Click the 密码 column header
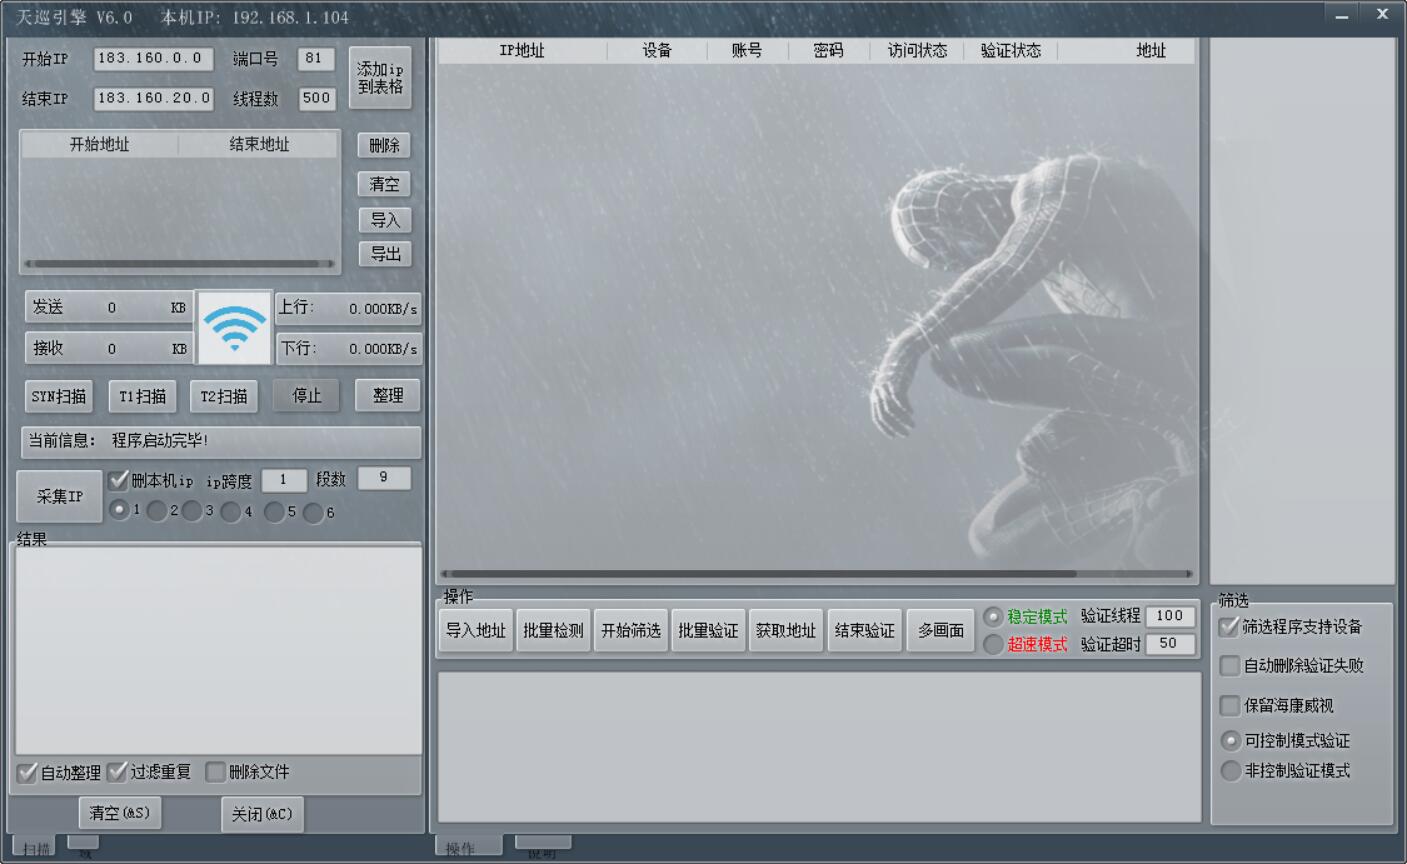This screenshot has width=1407, height=864. (x=829, y=51)
